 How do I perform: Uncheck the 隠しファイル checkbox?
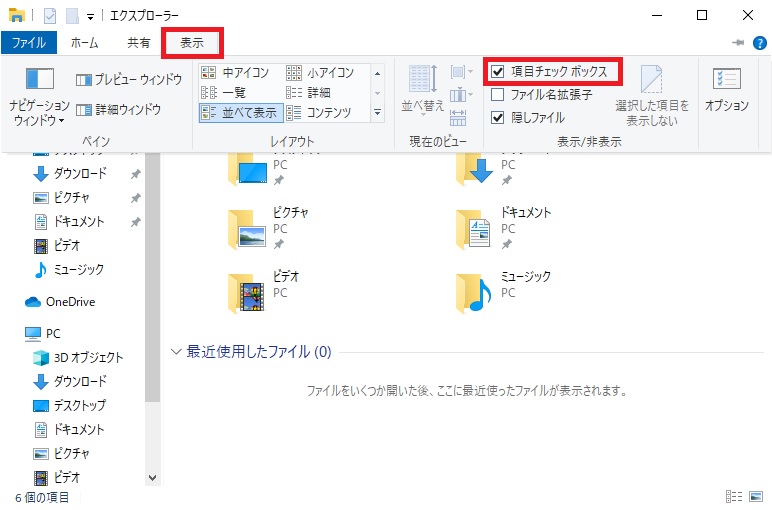click(528, 118)
